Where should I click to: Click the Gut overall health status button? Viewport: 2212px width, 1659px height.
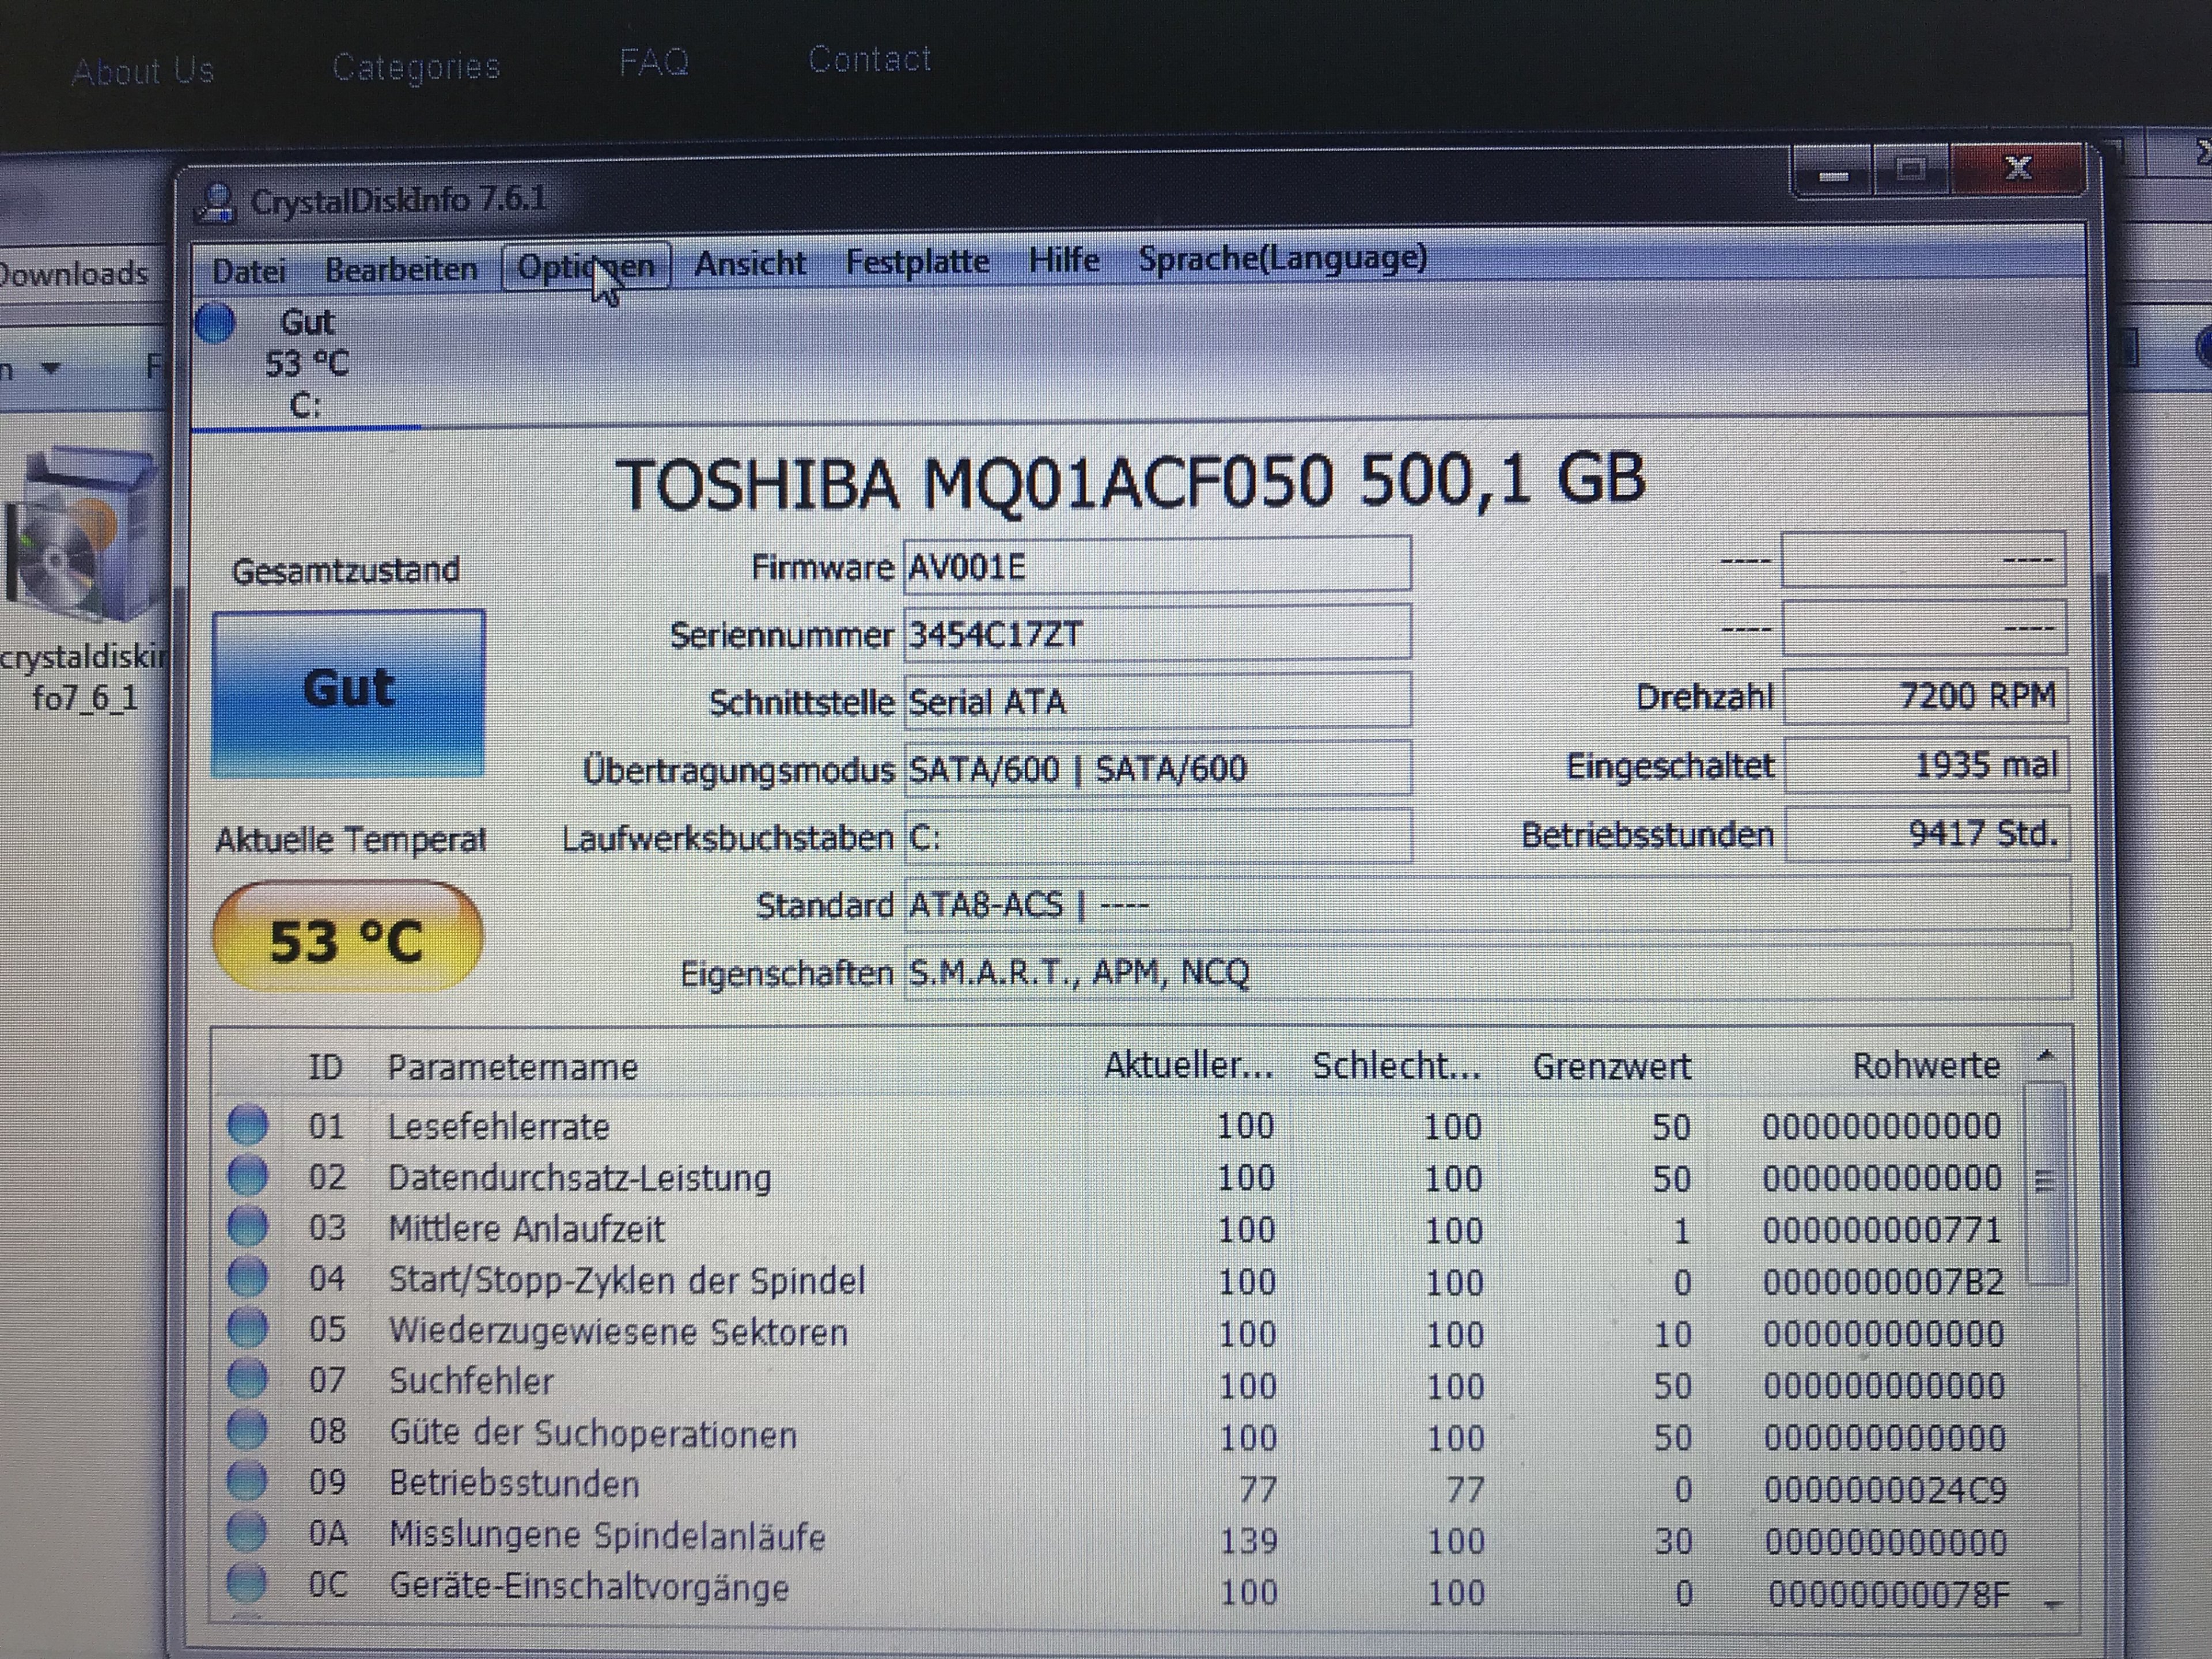pyautogui.click(x=348, y=692)
